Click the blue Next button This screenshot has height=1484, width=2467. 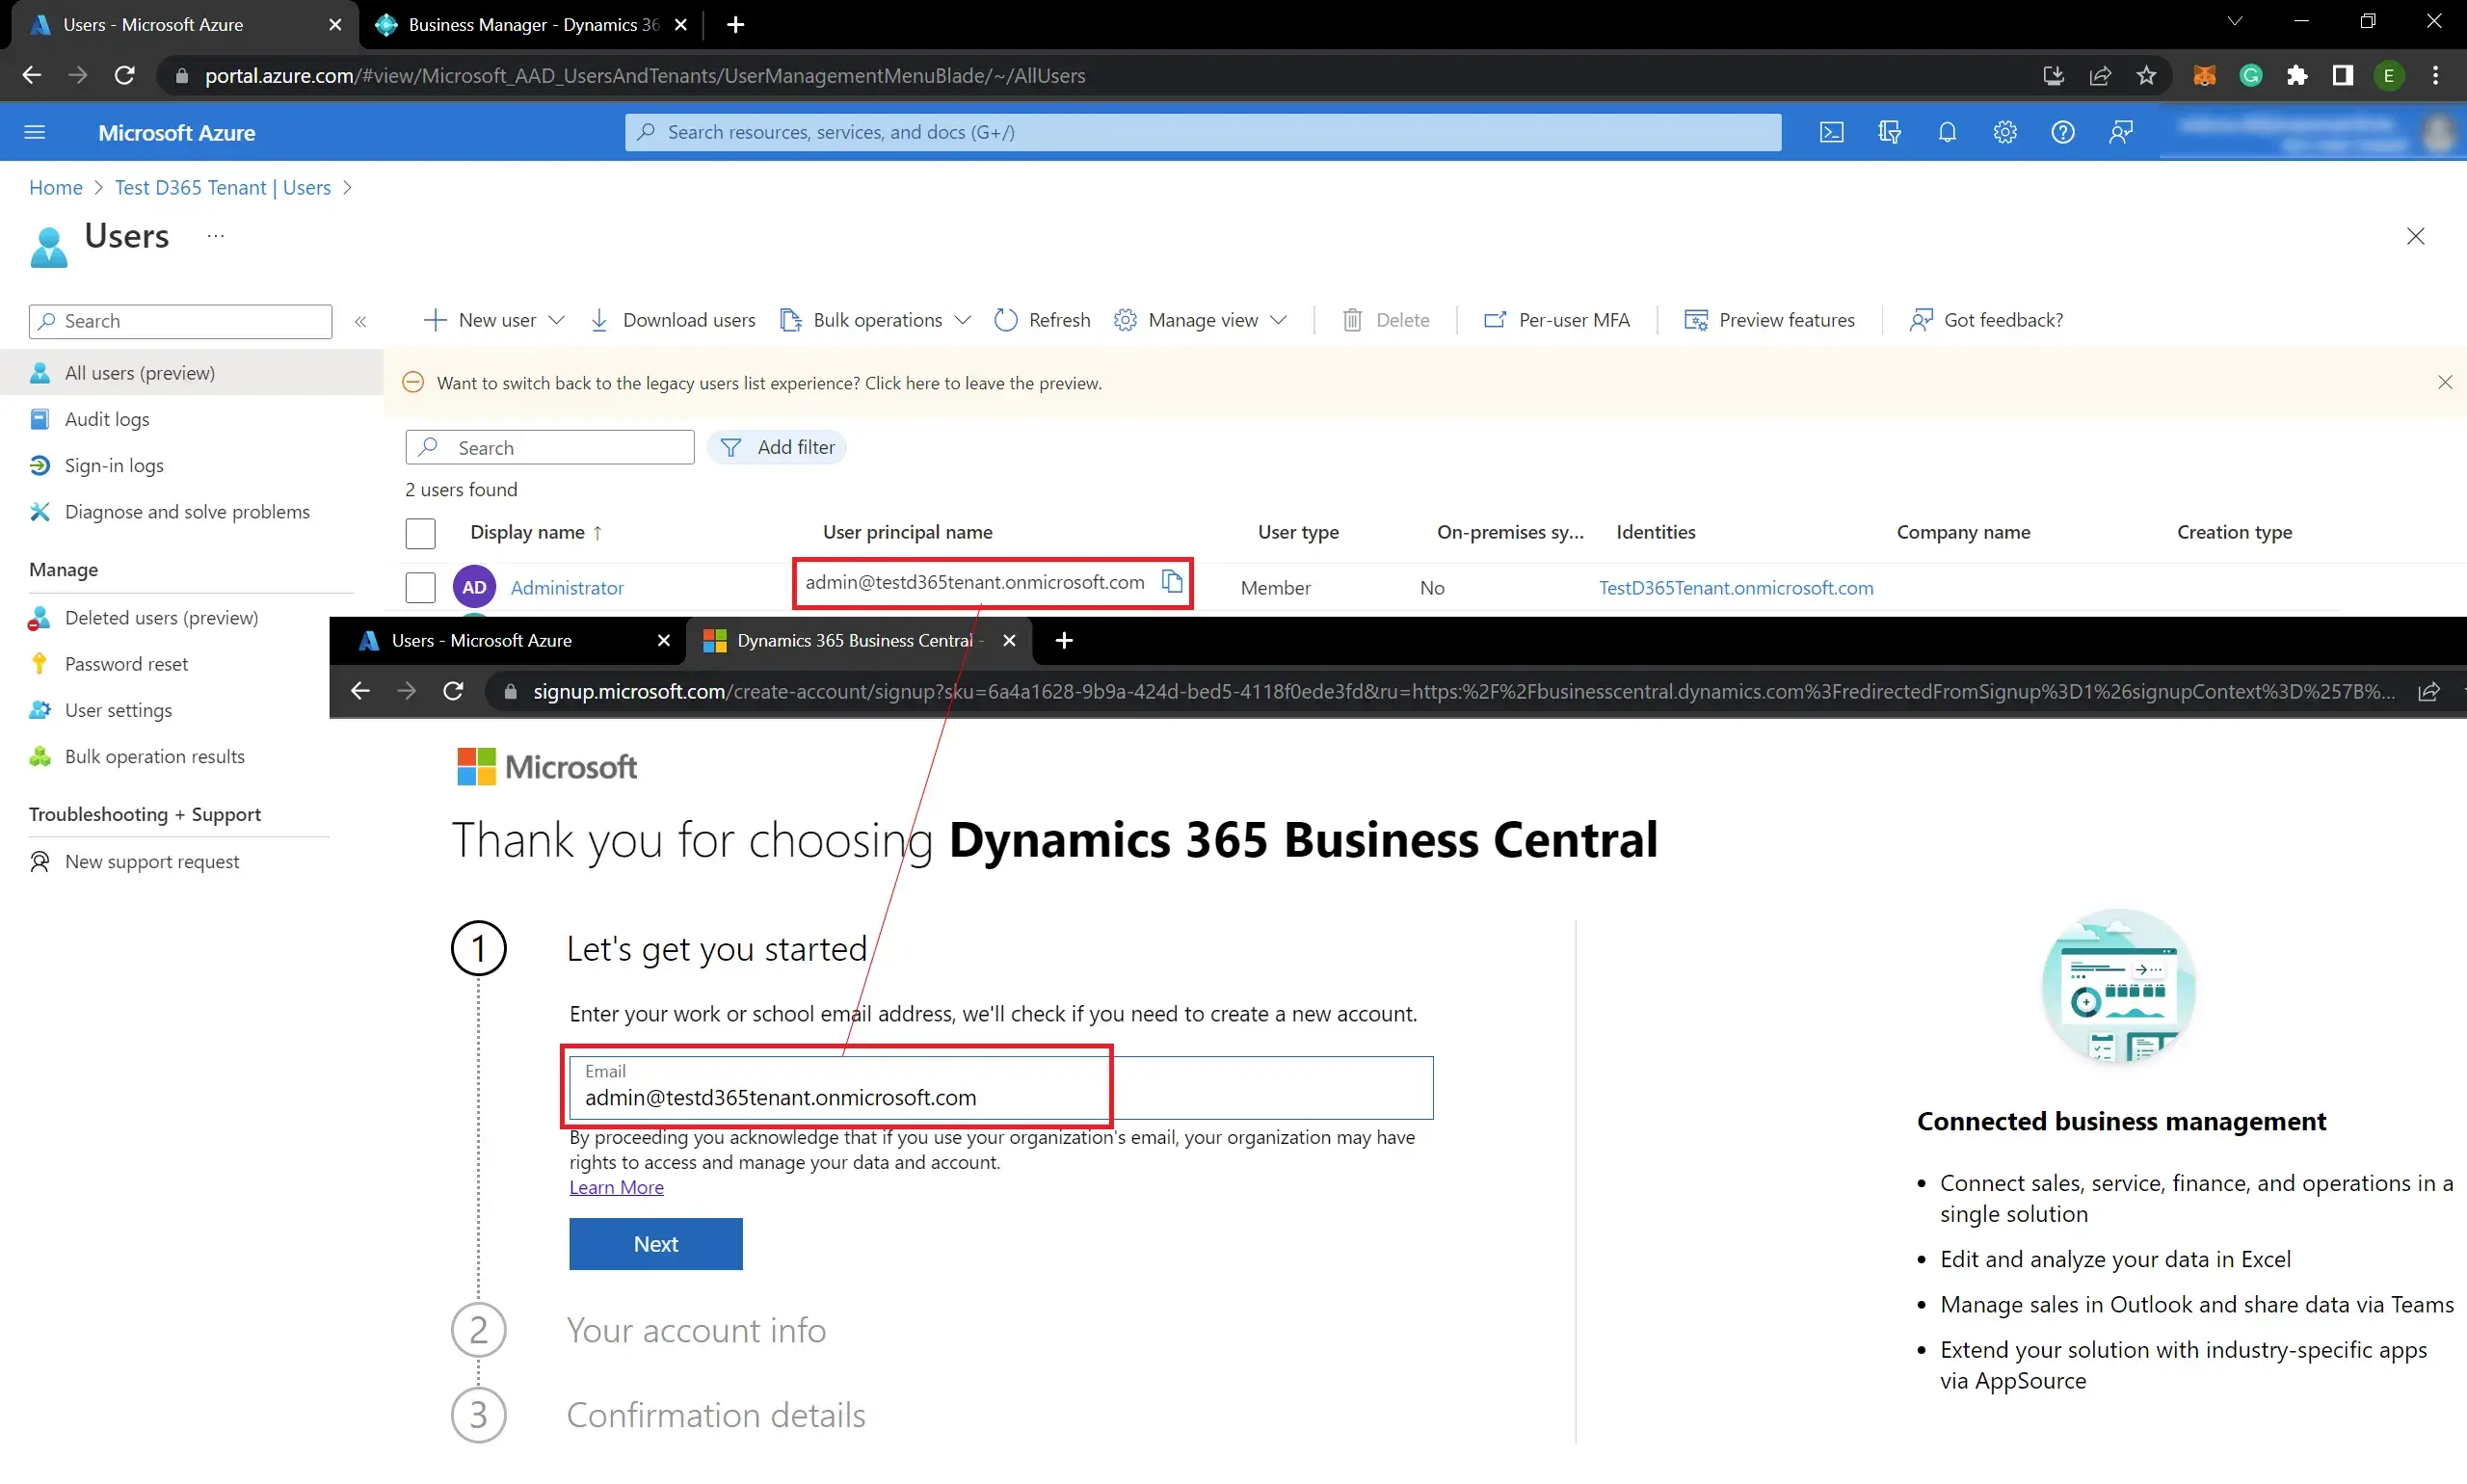[656, 1244]
